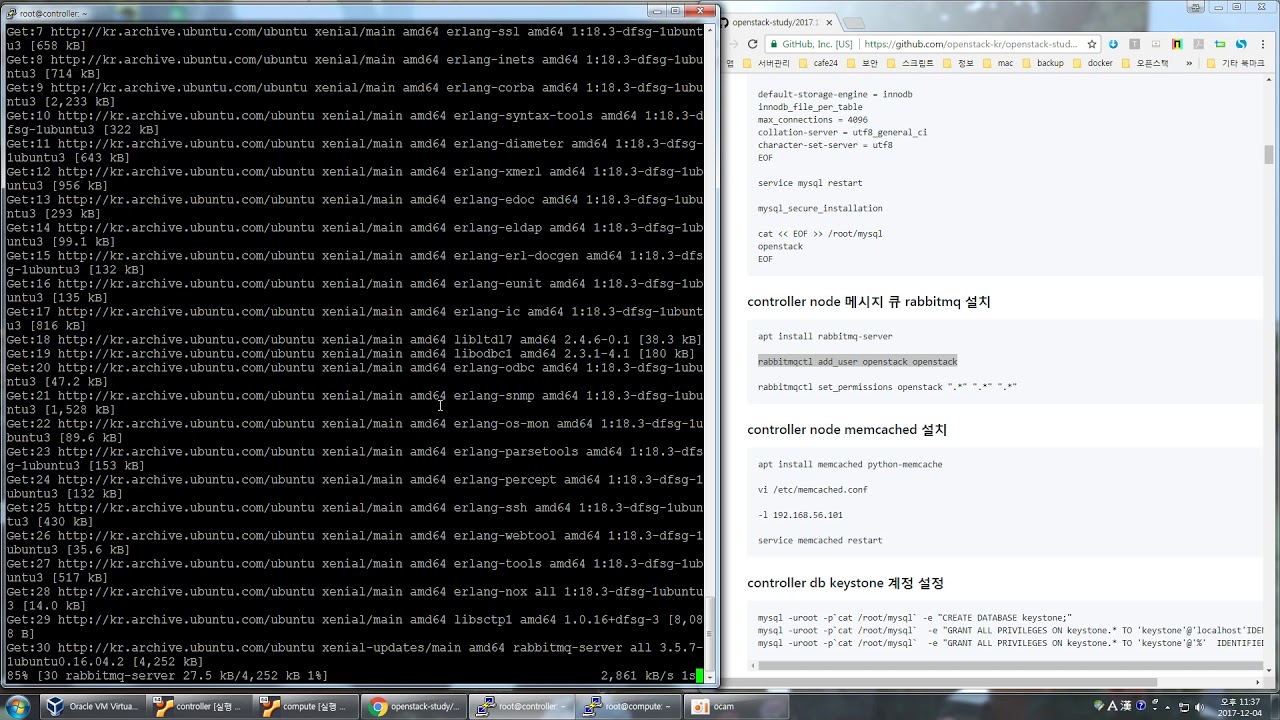Click the 'max_connections = 4096' line

(812, 119)
